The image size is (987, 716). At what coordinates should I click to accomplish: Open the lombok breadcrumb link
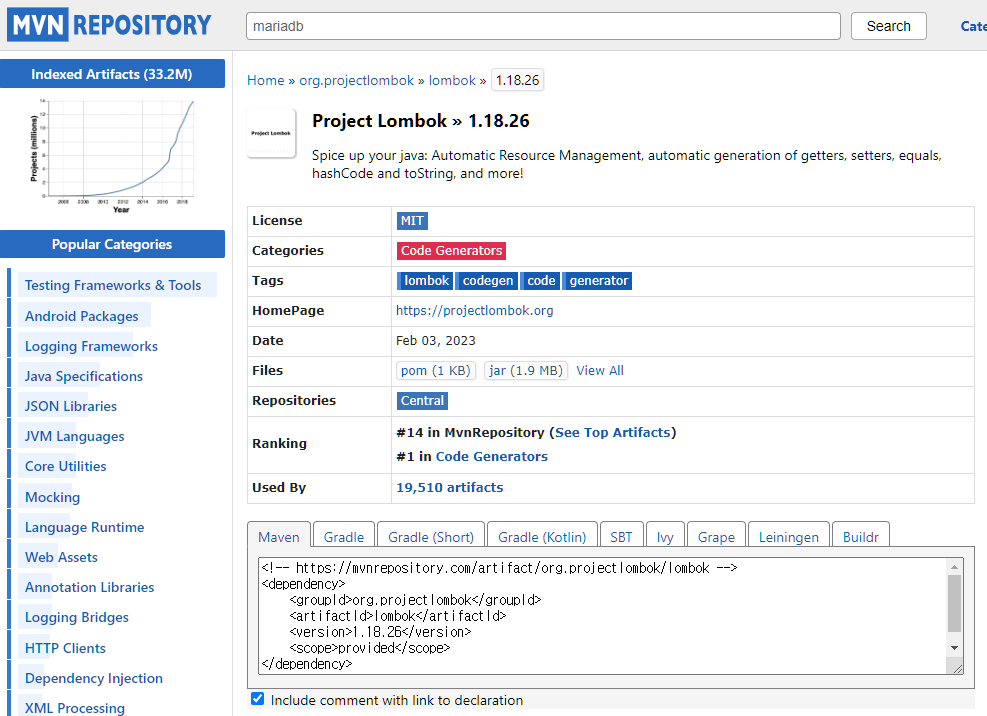coord(452,81)
